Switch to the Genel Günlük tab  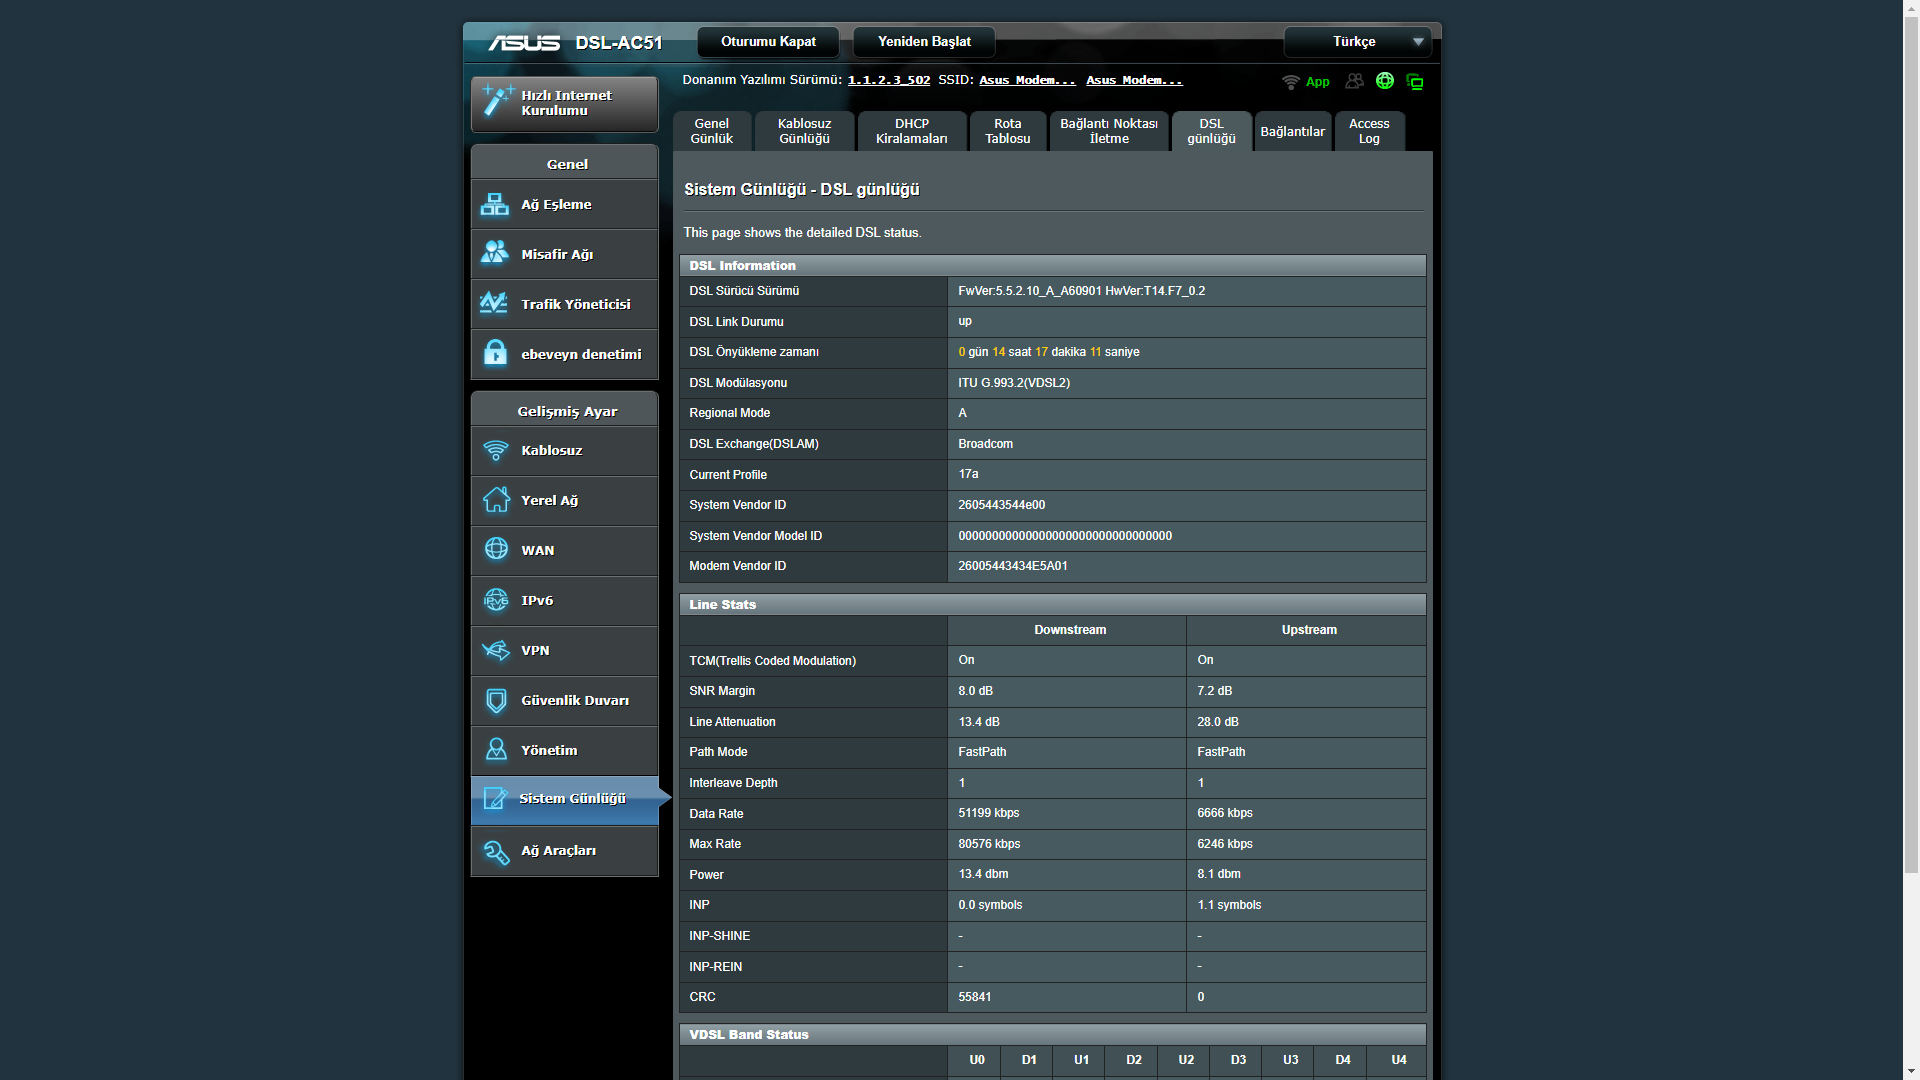[712, 131]
